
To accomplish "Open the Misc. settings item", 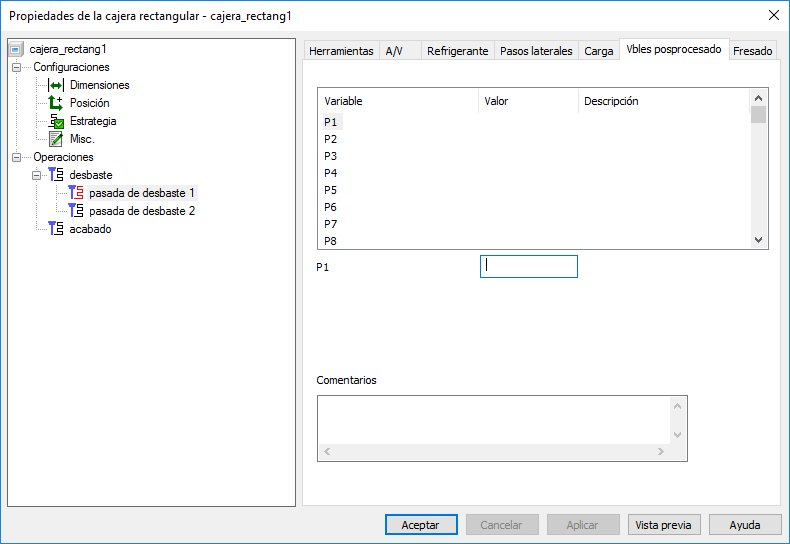I will 82,139.
